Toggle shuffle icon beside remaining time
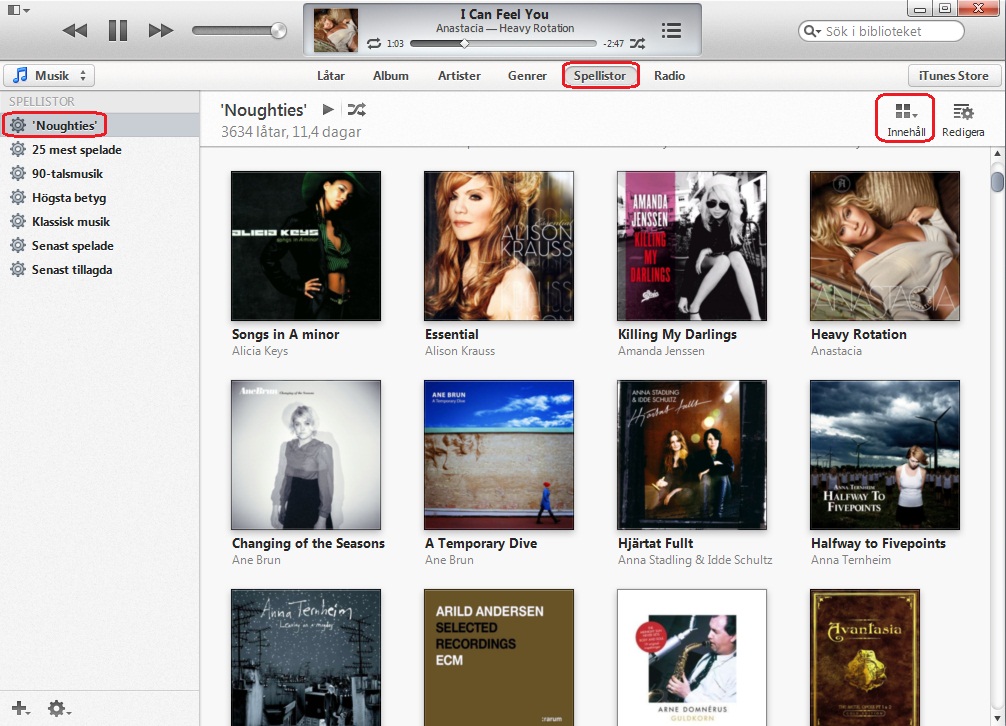This screenshot has height=726, width=1006. [637, 44]
